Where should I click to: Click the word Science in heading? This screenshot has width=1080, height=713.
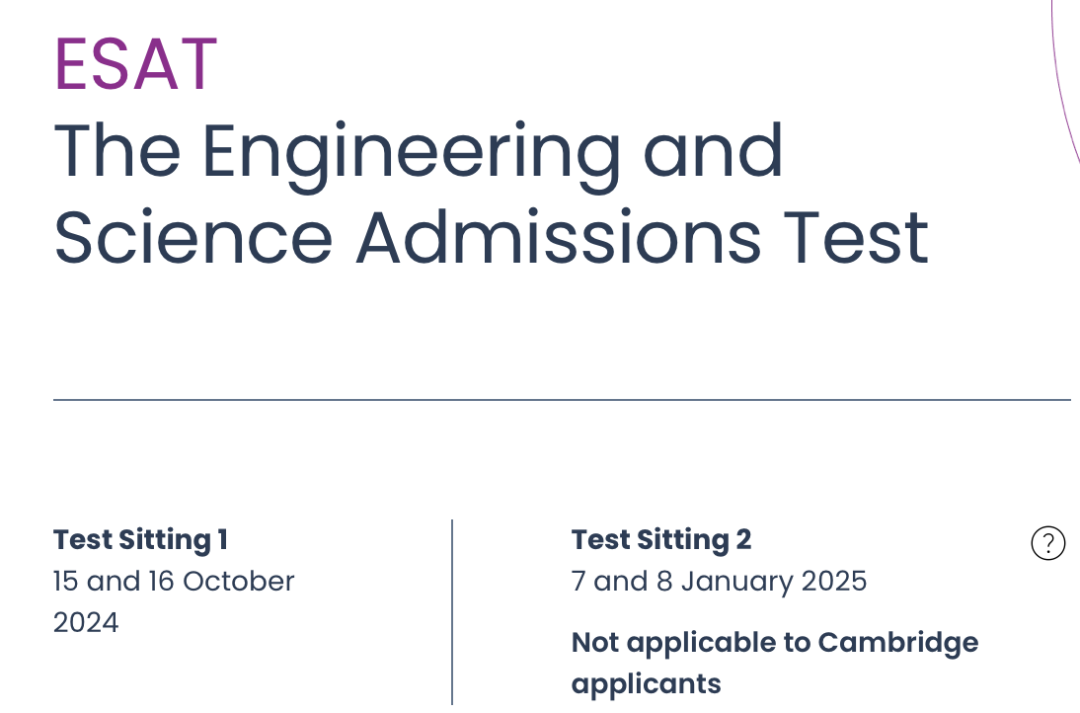coord(194,237)
